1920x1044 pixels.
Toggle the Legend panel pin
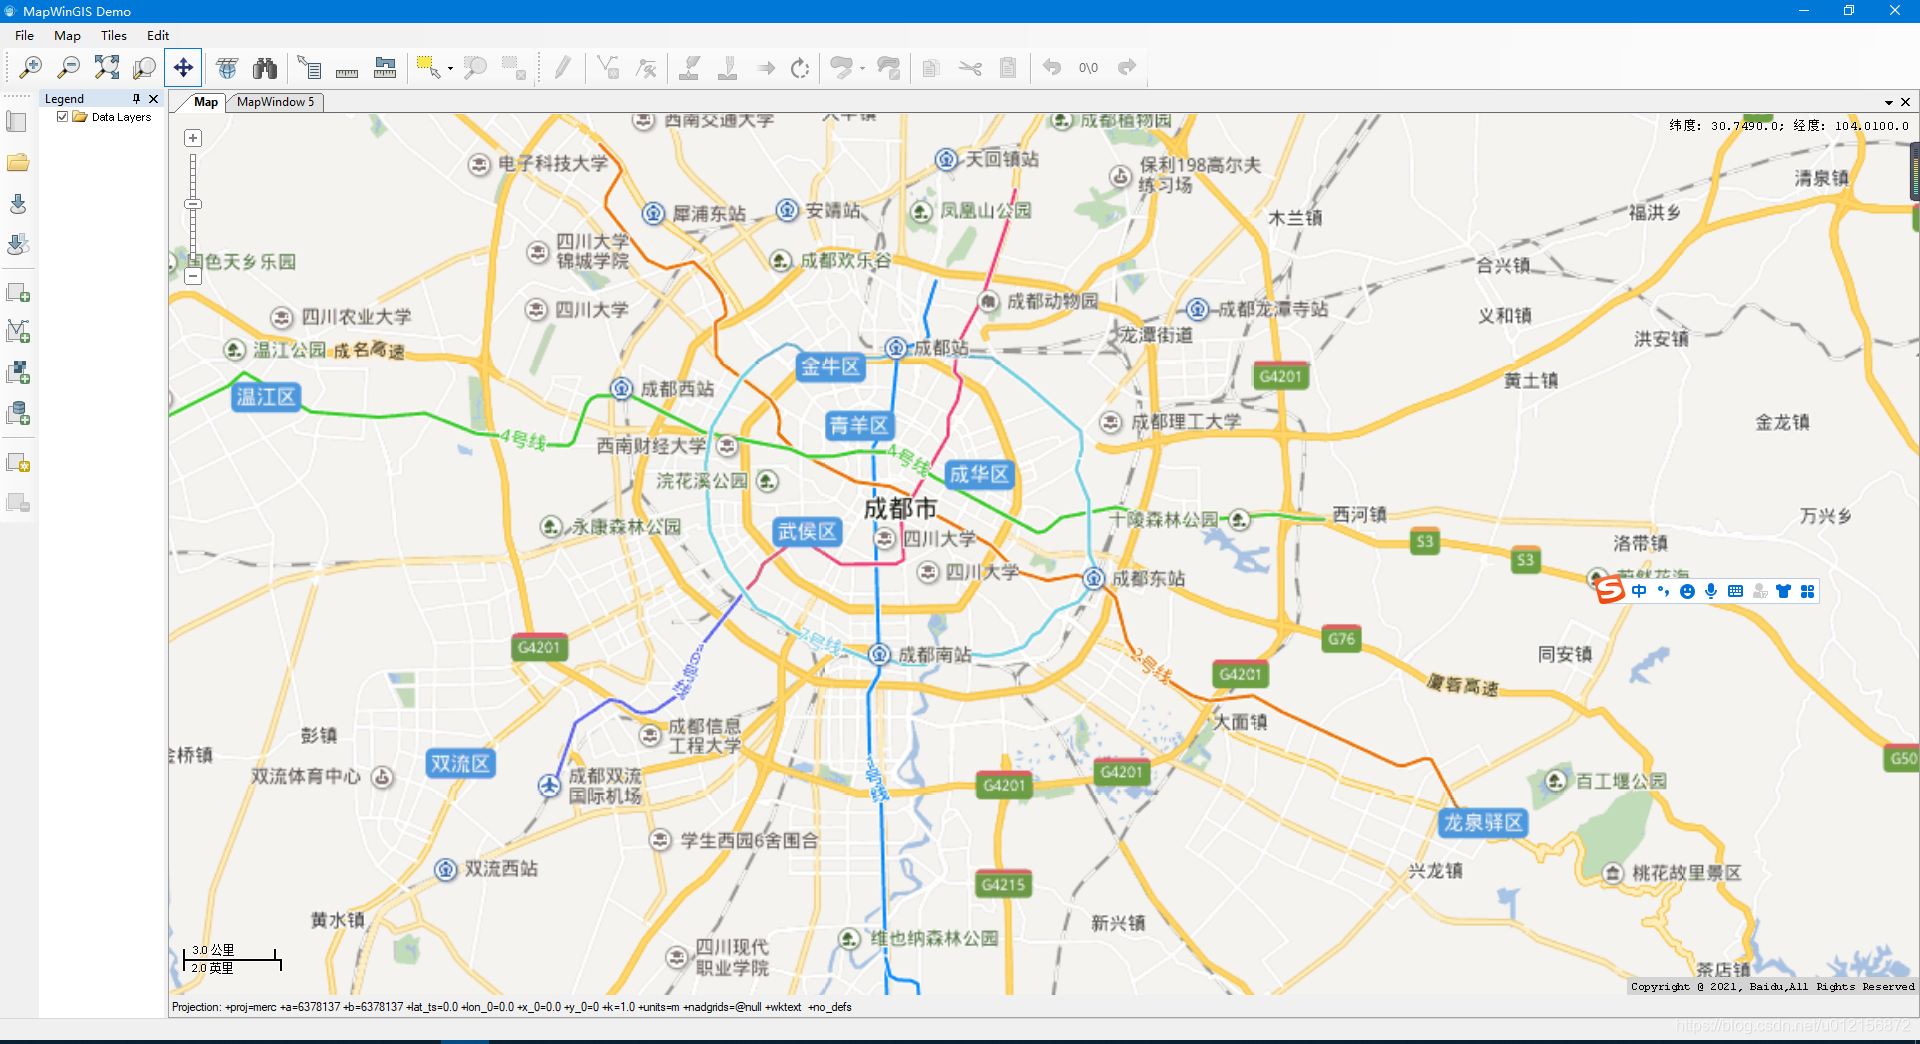point(137,98)
